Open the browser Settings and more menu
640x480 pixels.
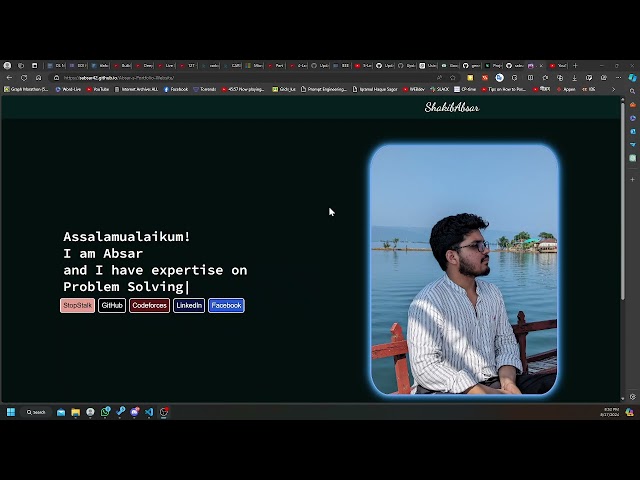pos(618,78)
